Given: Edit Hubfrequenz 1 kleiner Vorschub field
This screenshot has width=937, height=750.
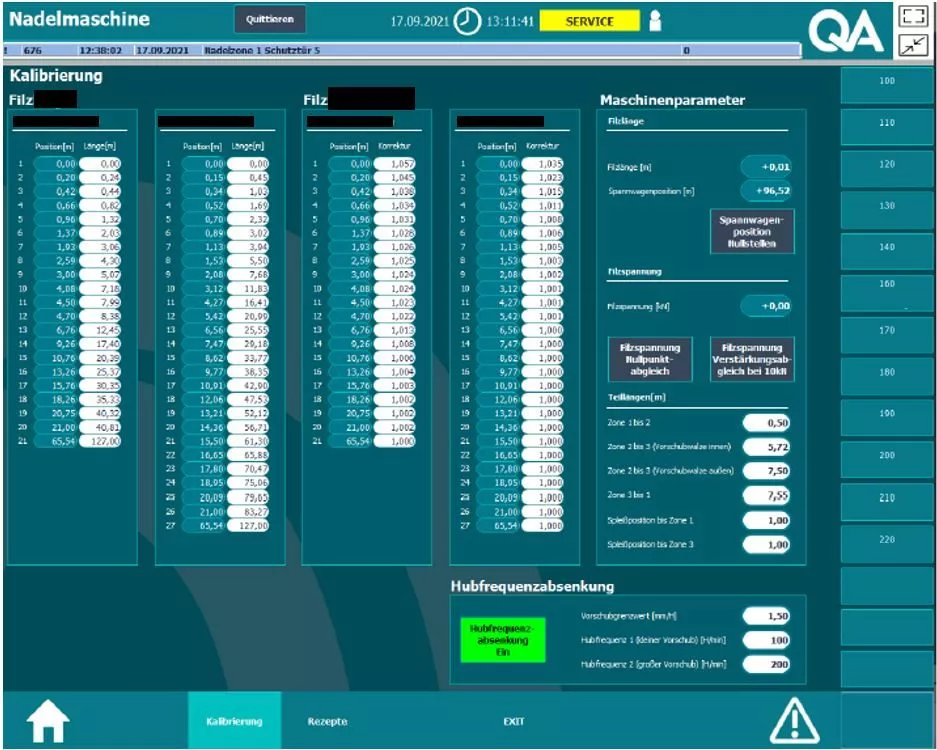Looking at the screenshot, I should (766, 640).
